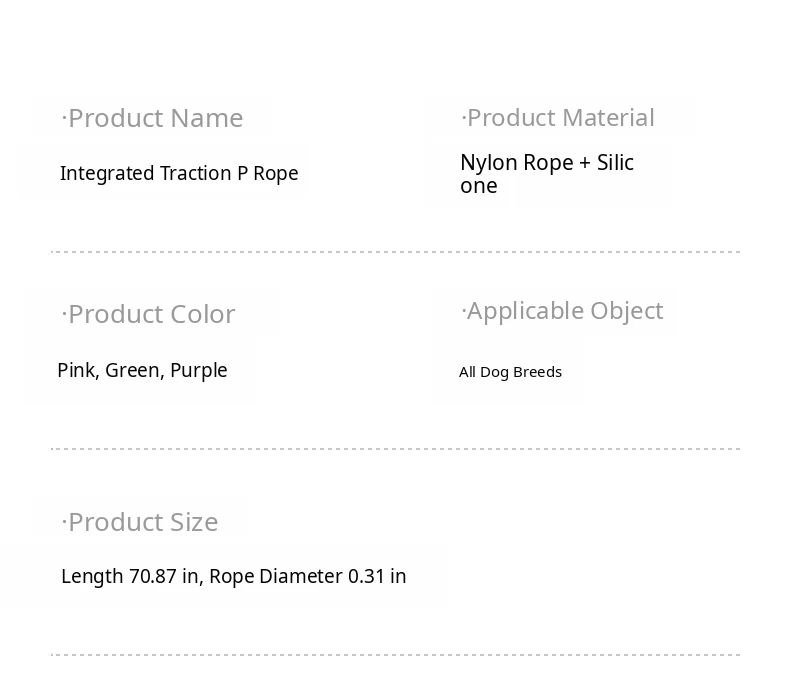Click the word Green in colors
This screenshot has height=691, width=790.
pyautogui.click(x=132, y=371)
